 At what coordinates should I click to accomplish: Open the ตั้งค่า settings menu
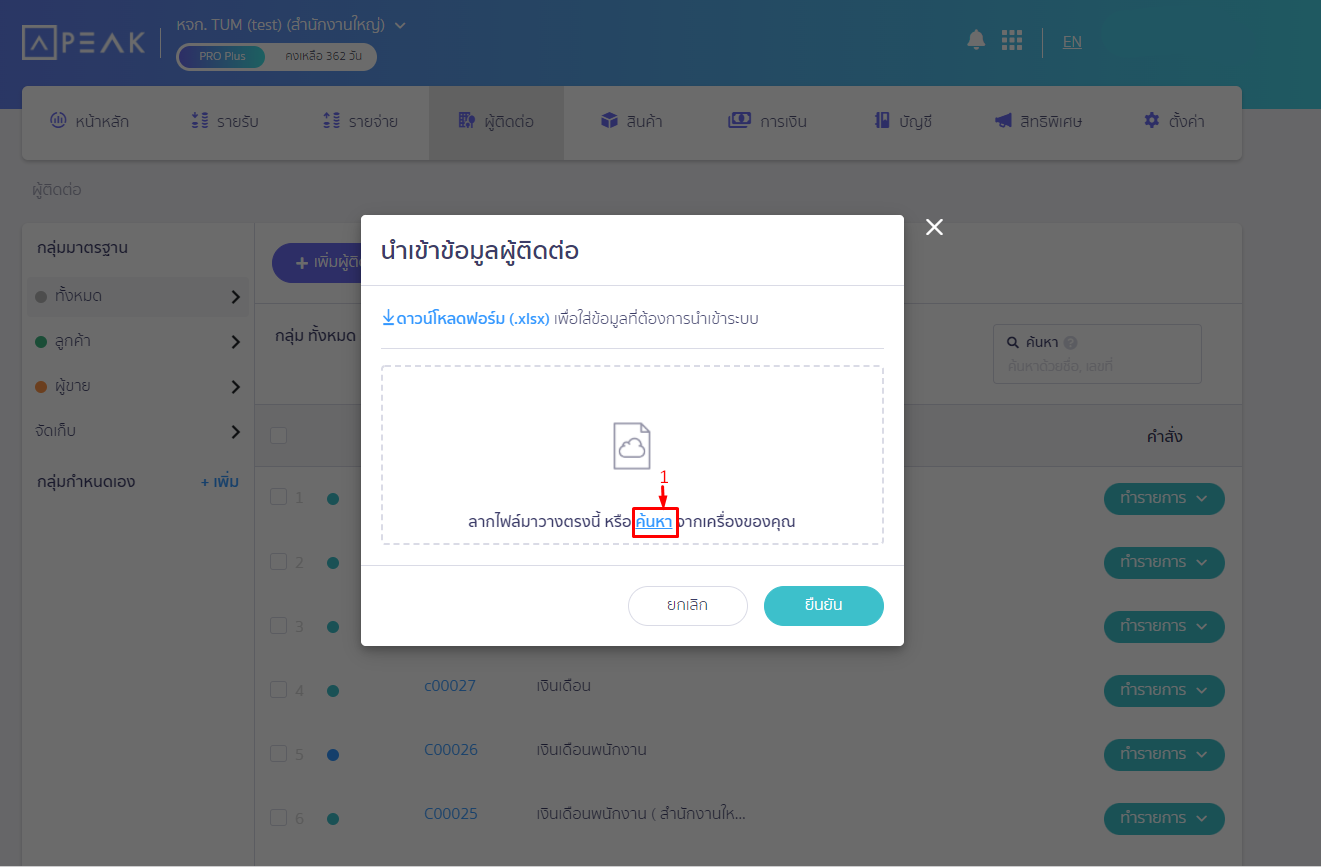click(x=1174, y=122)
